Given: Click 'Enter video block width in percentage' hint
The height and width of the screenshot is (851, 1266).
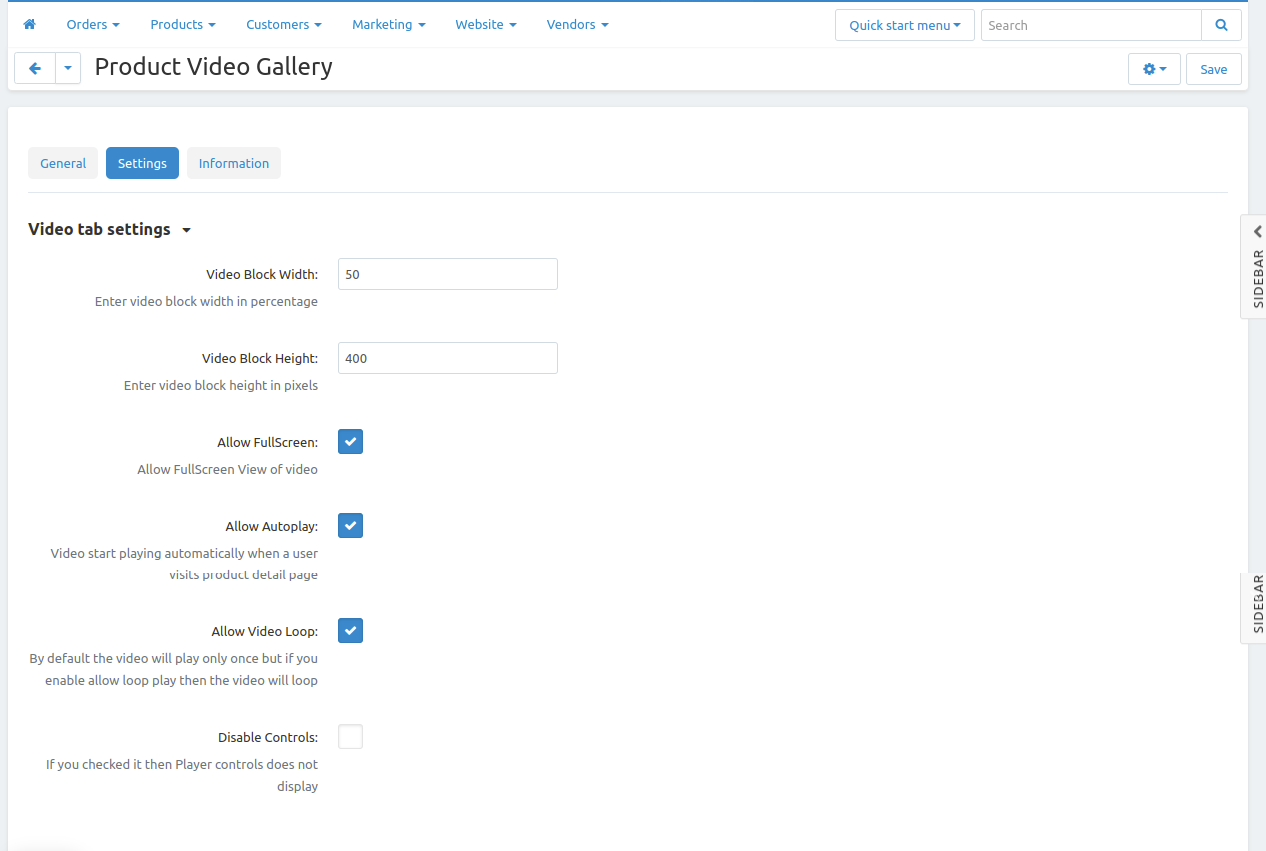Looking at the screenshot, I should click(x=206, y=301).
